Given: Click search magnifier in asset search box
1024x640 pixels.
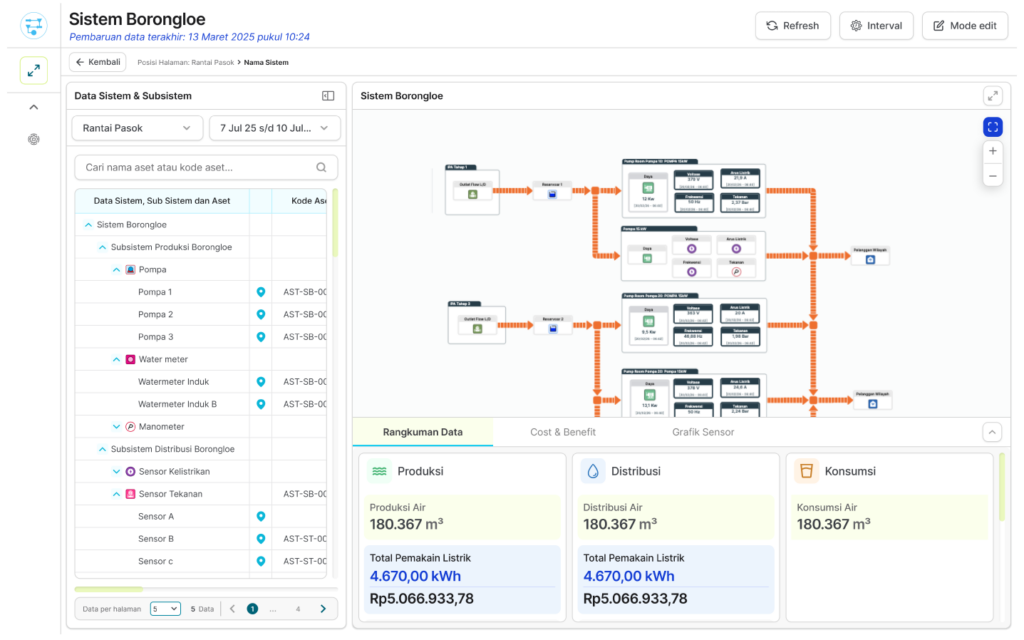Looking at the screenshot, I should click(x=321, y=167).
